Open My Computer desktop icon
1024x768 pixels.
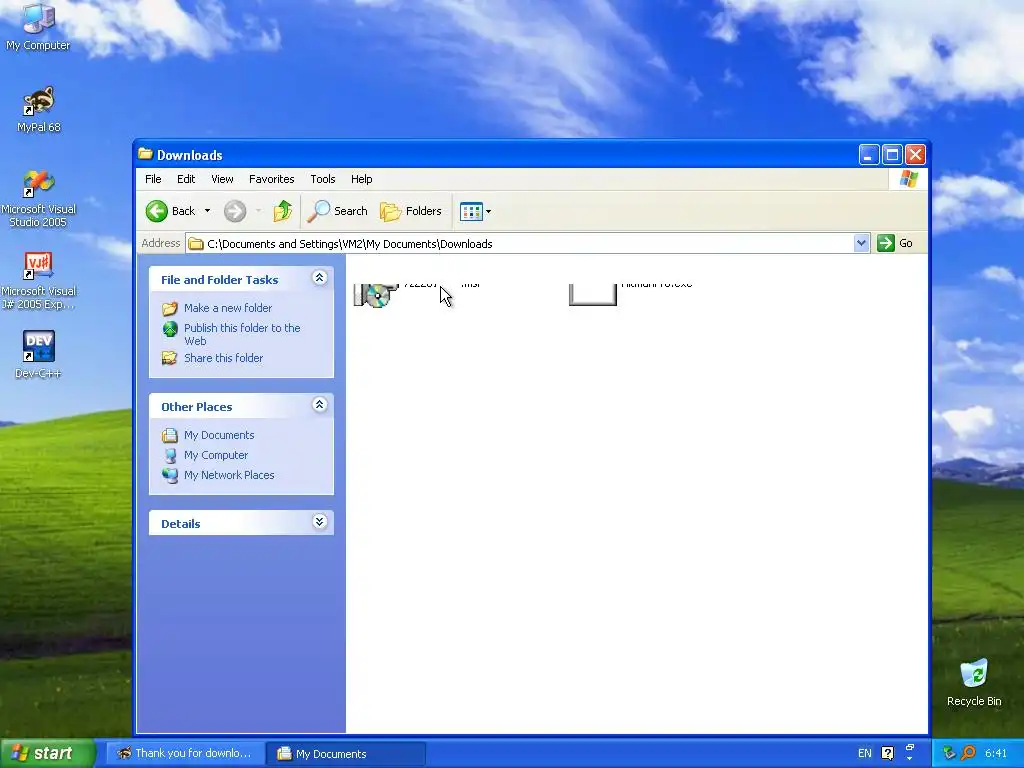[x=38, y=26]
